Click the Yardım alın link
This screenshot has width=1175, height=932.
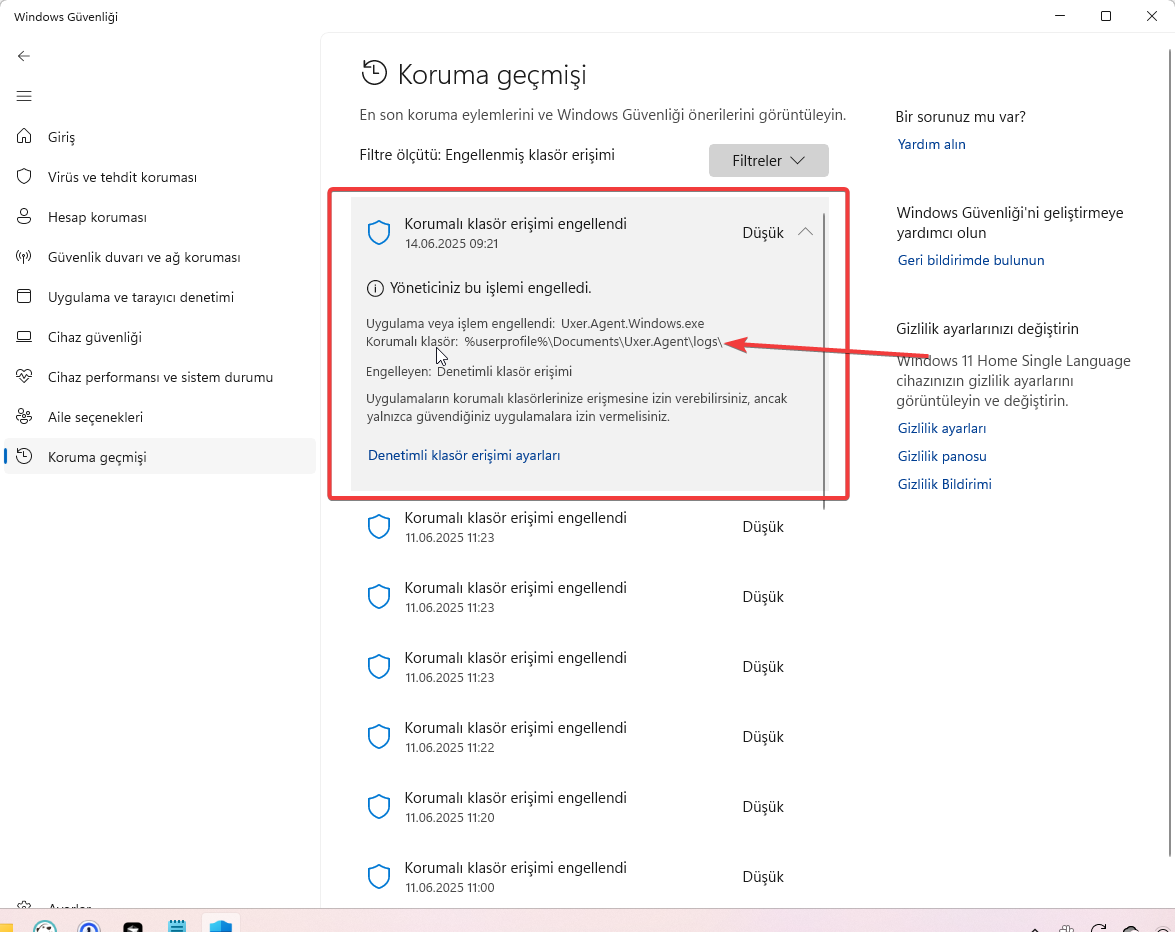click(x=931, y=144)
